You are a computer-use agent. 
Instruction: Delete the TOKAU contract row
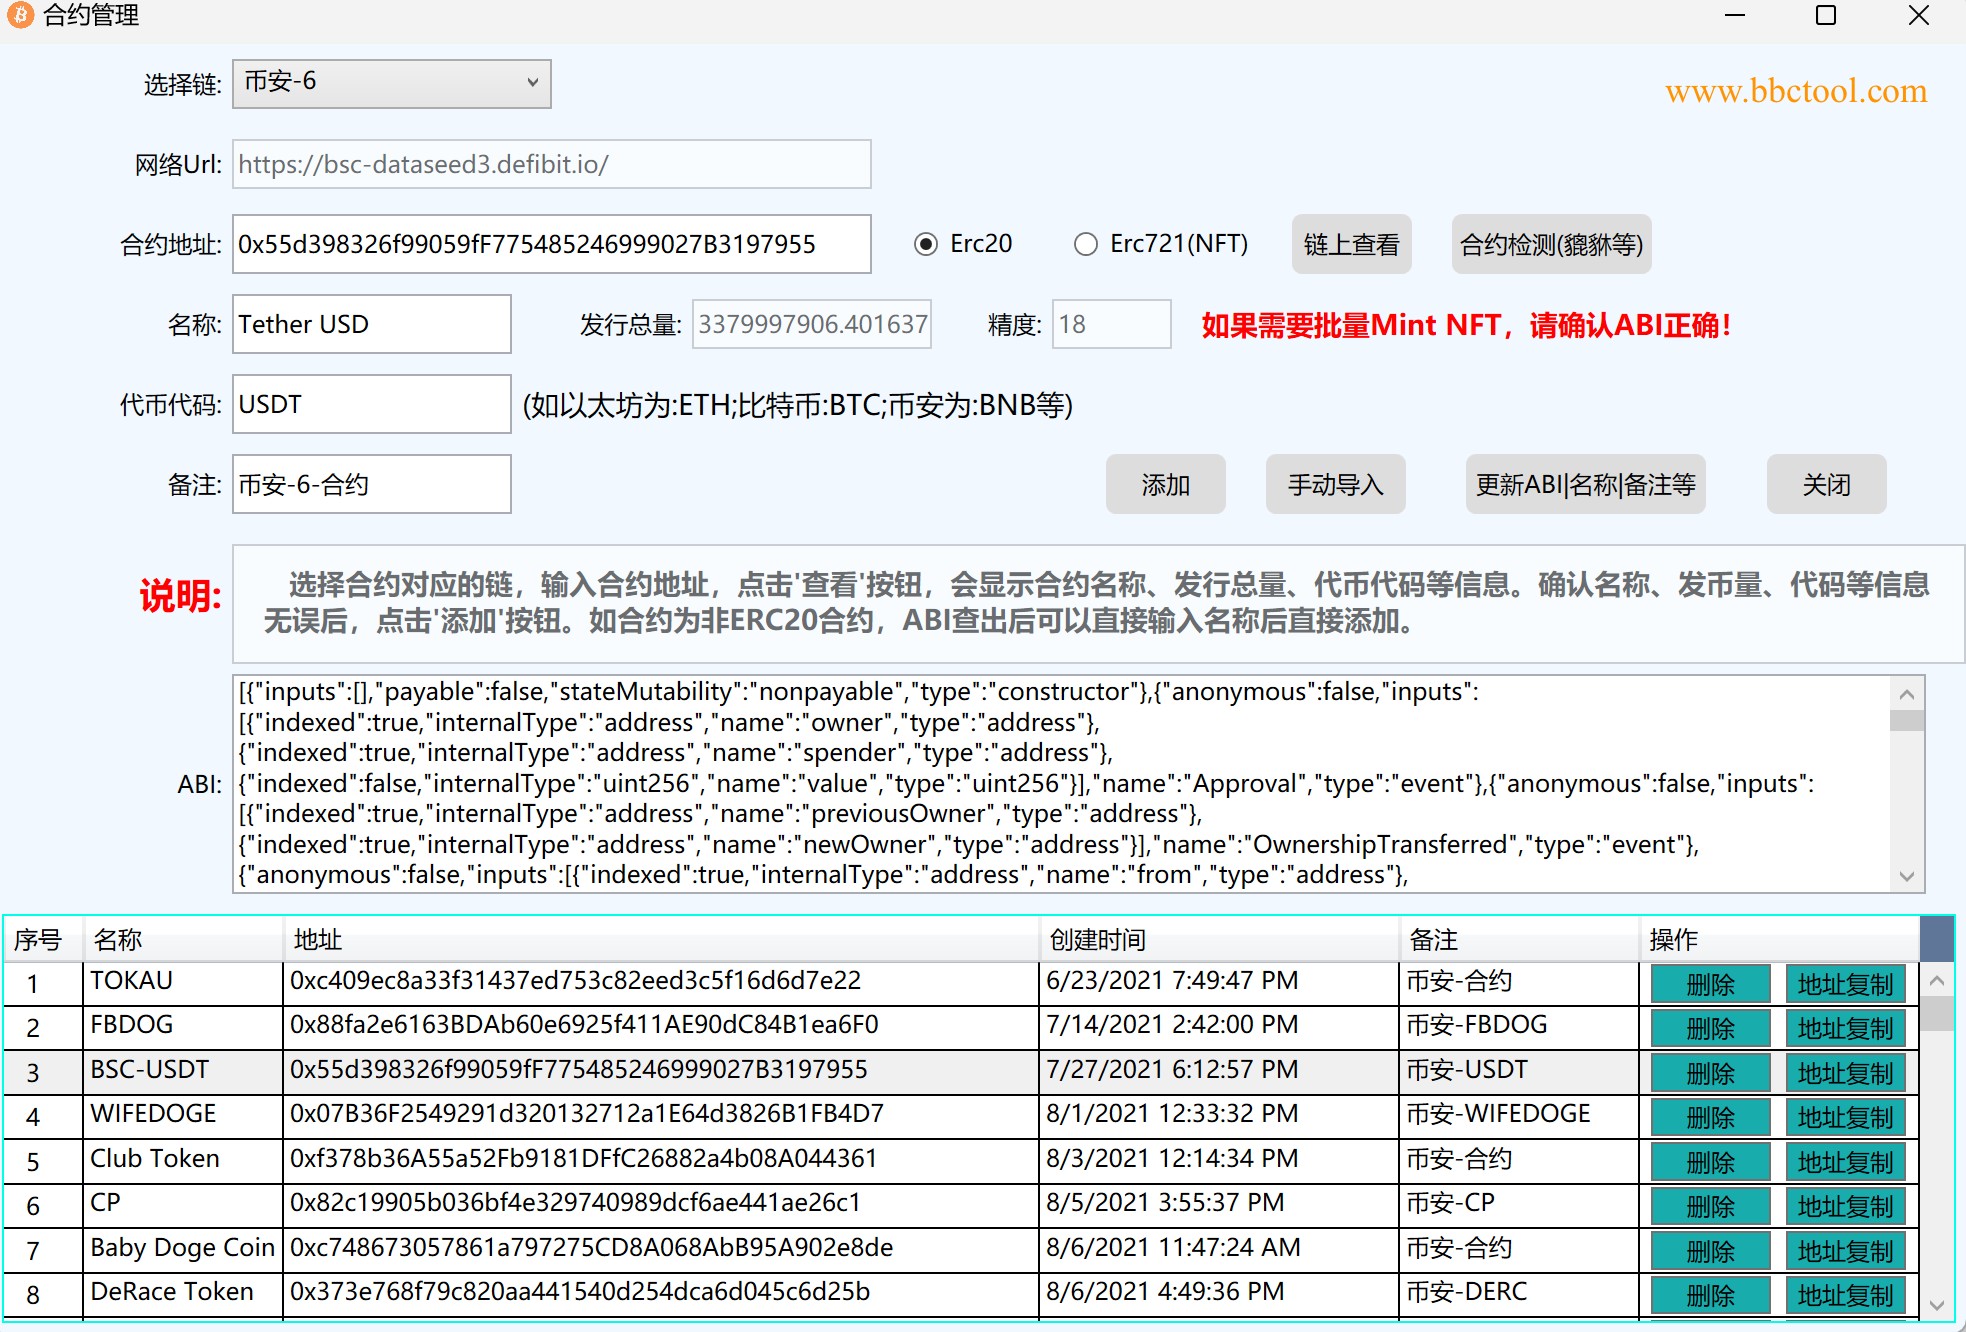(x=1710, y=985)
